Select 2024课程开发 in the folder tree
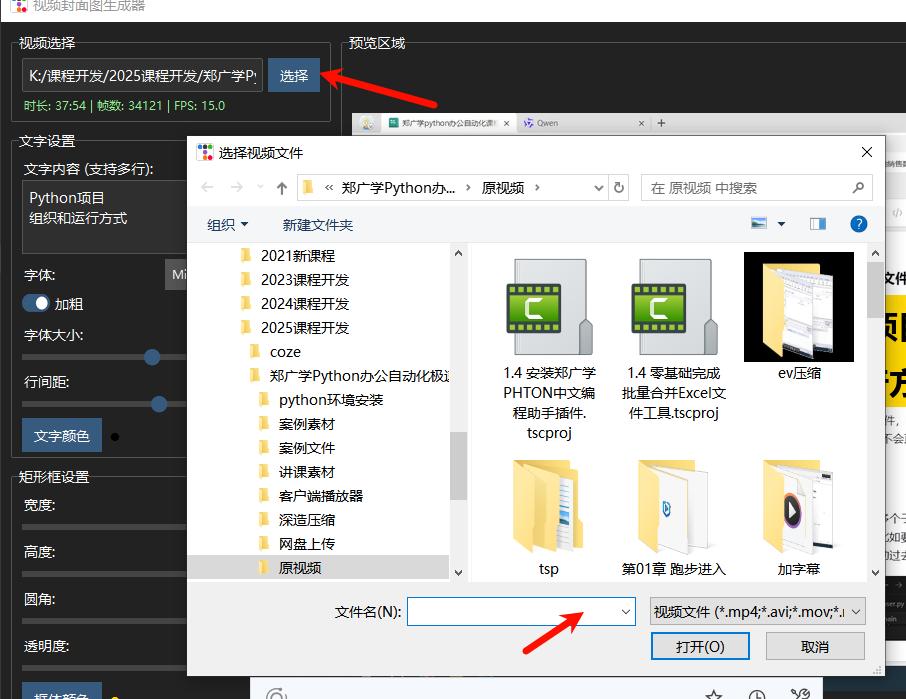 tap(304, 304)
